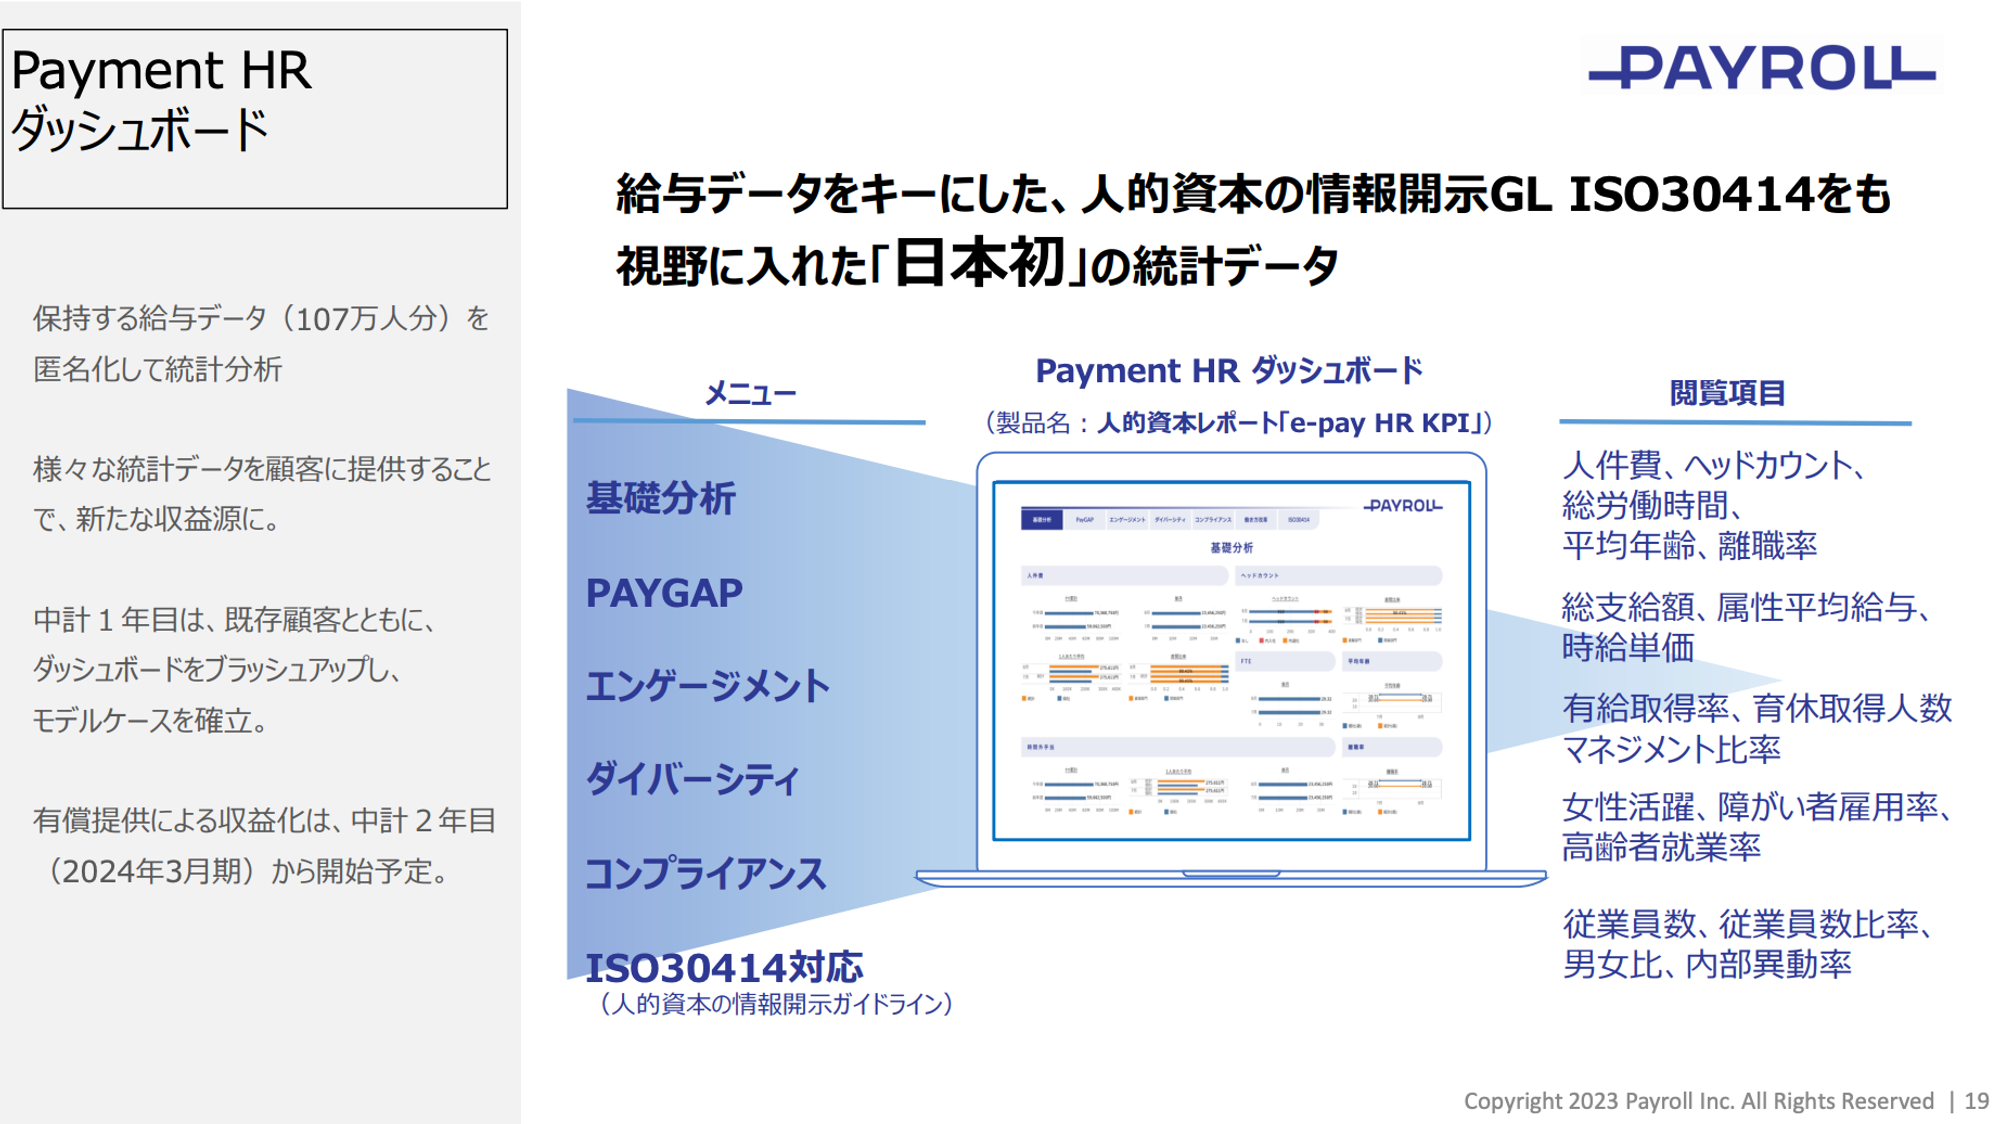Click the モデルケースを確立 line
2000x1124 pixels.
point(150,720)
